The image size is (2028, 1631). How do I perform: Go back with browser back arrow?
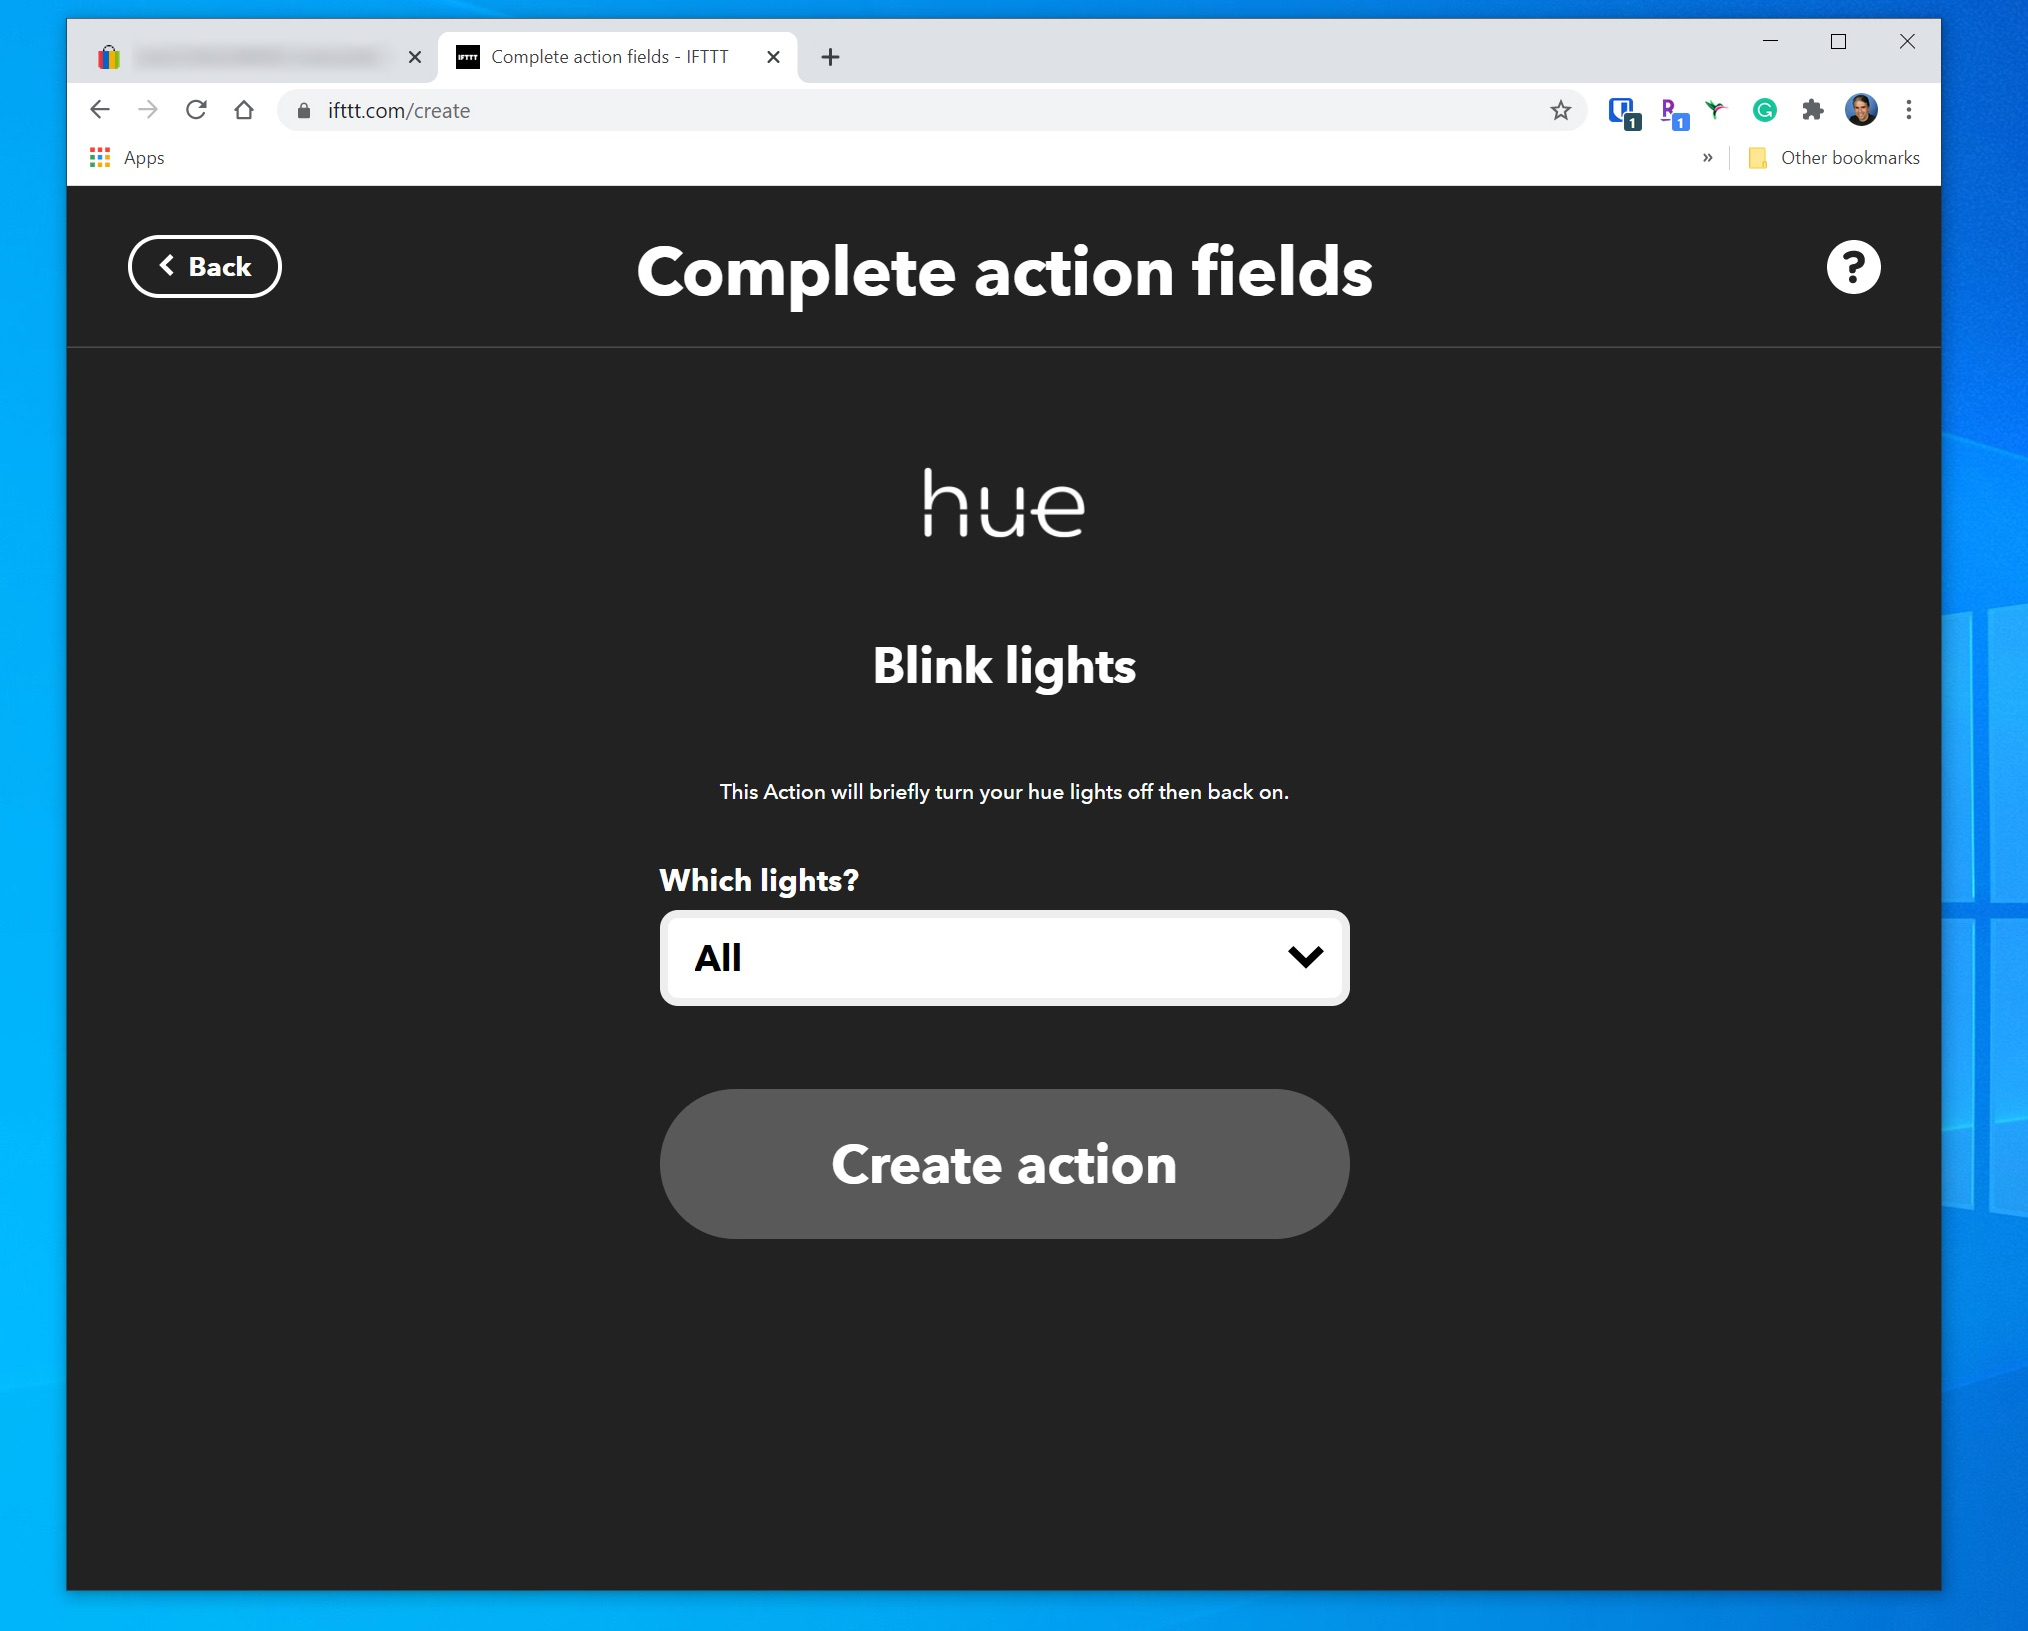[x=100, y=110]
